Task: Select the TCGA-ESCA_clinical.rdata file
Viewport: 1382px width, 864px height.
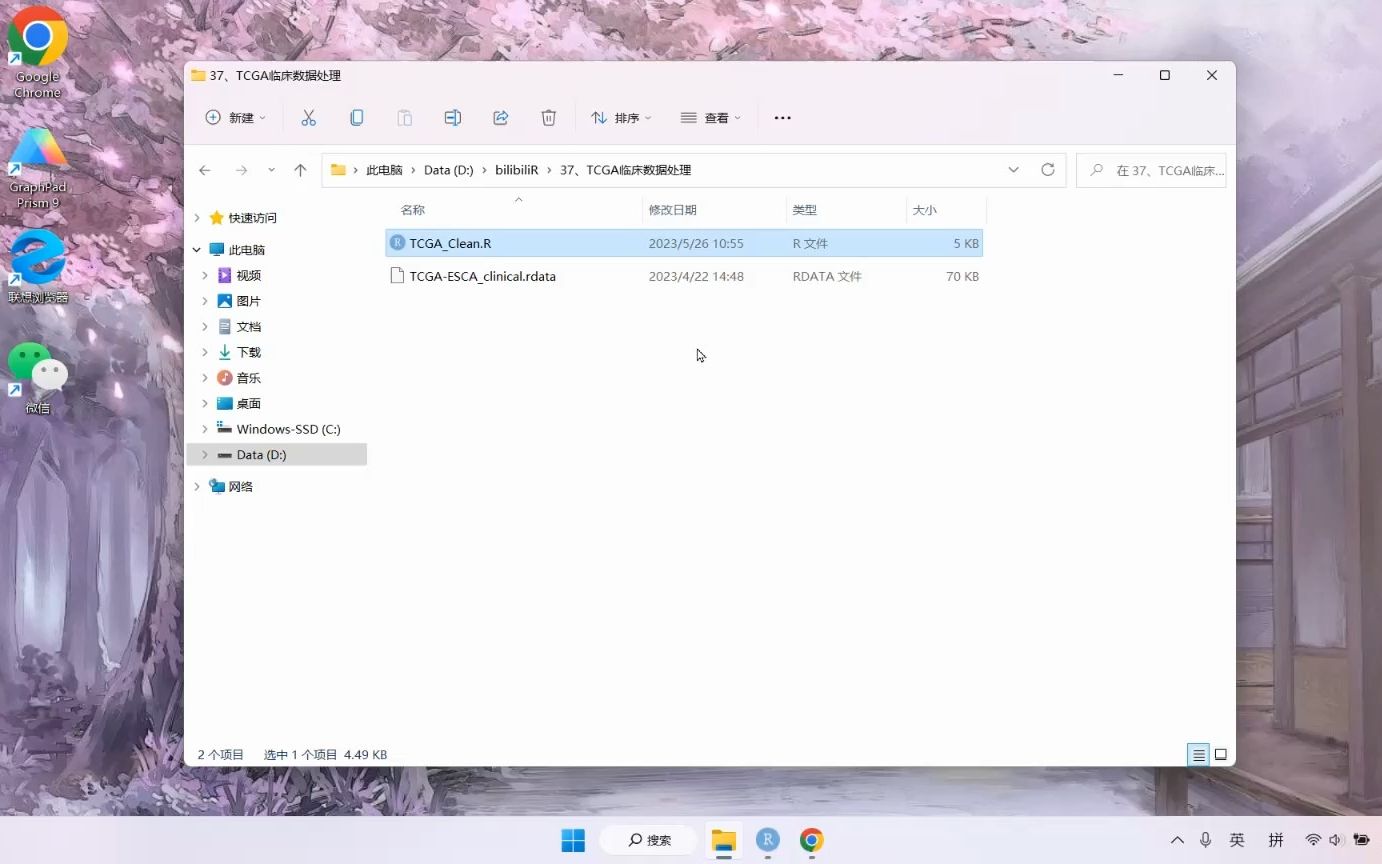Action: pyautogui.click(x=684, y=276)
